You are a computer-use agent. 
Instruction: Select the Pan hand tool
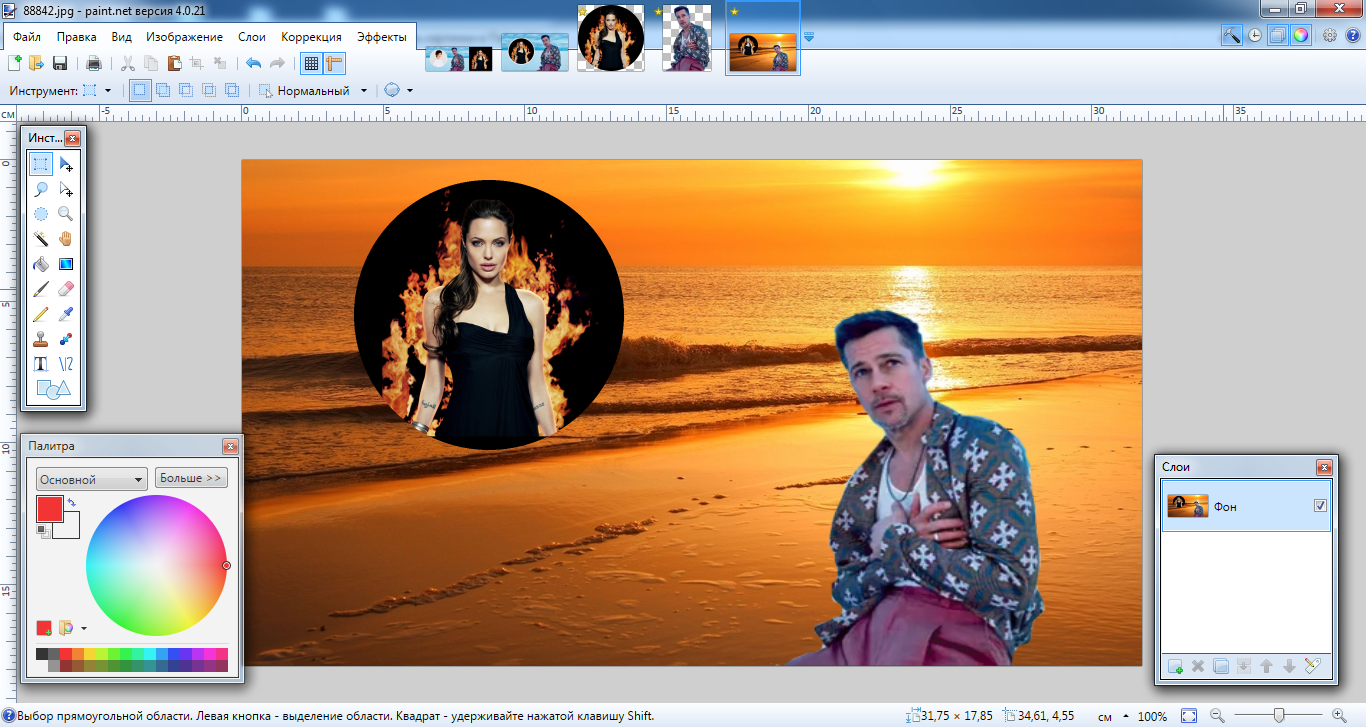(x=66, y=239)
